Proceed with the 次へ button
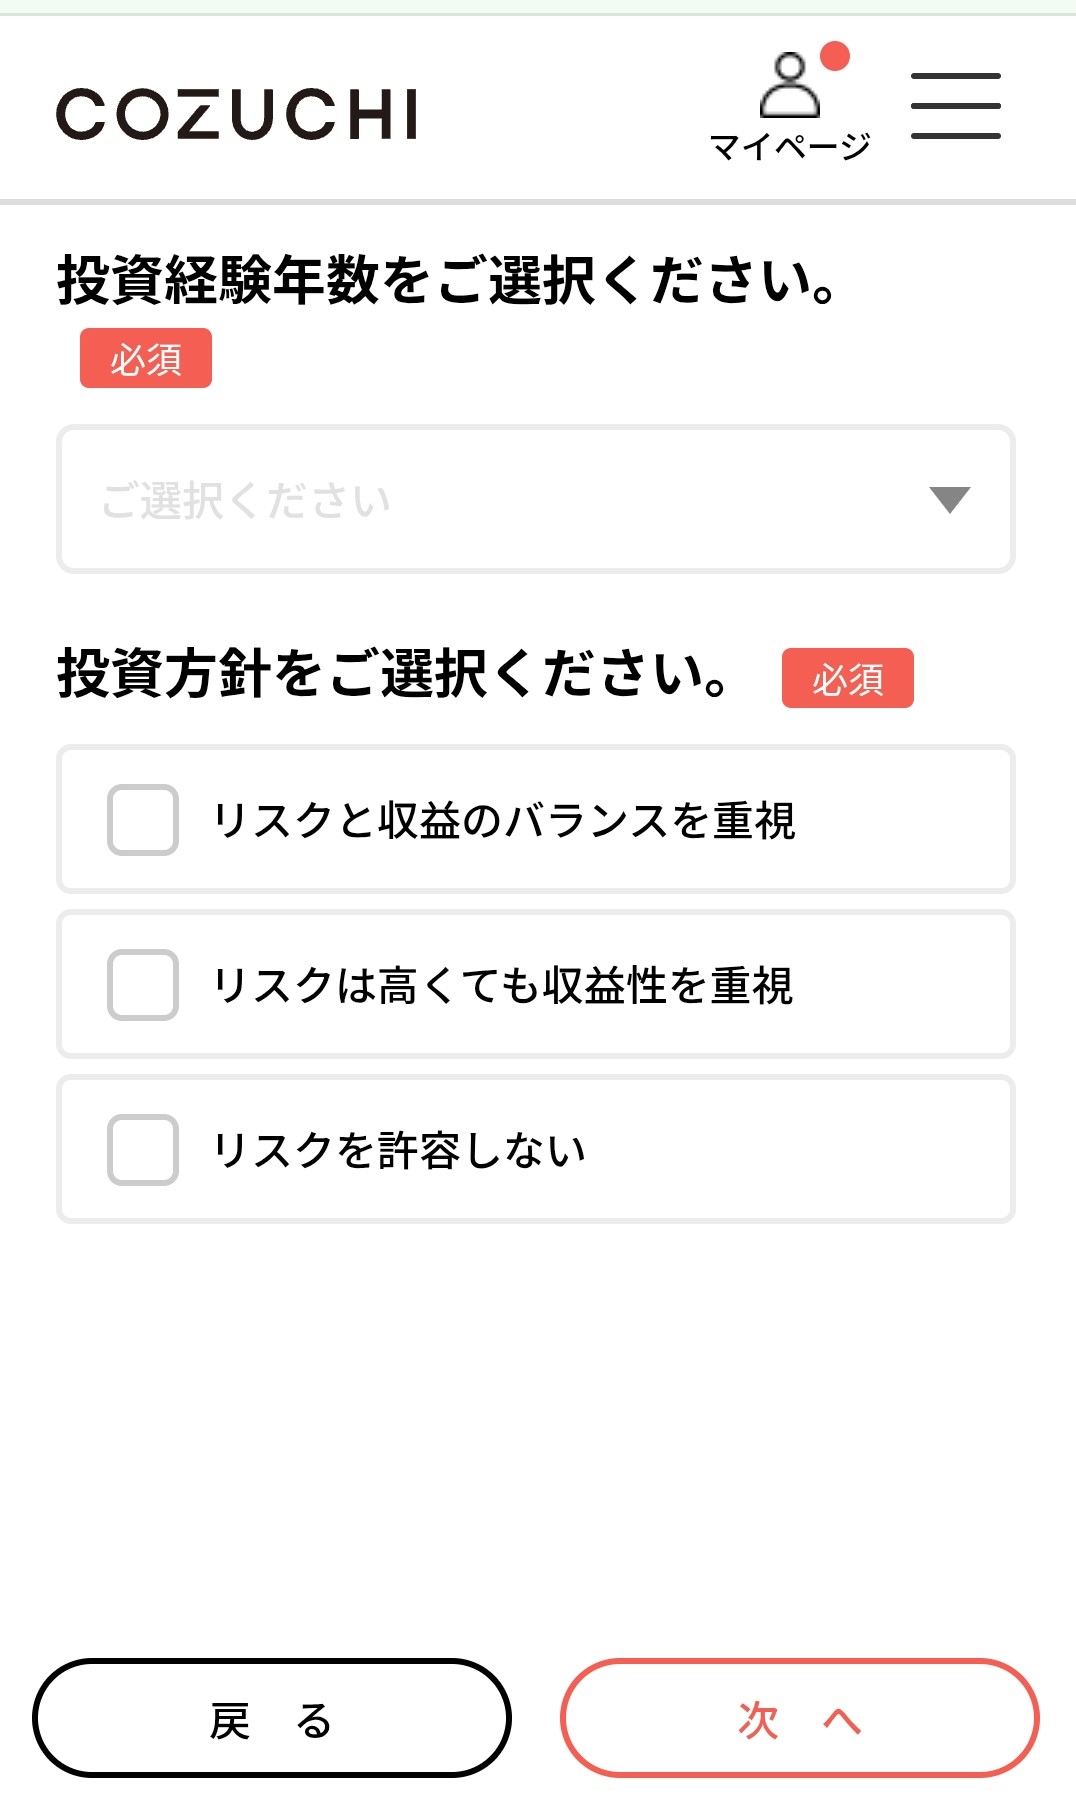The image size is (1076, 1817). (x=799, y=1719)
